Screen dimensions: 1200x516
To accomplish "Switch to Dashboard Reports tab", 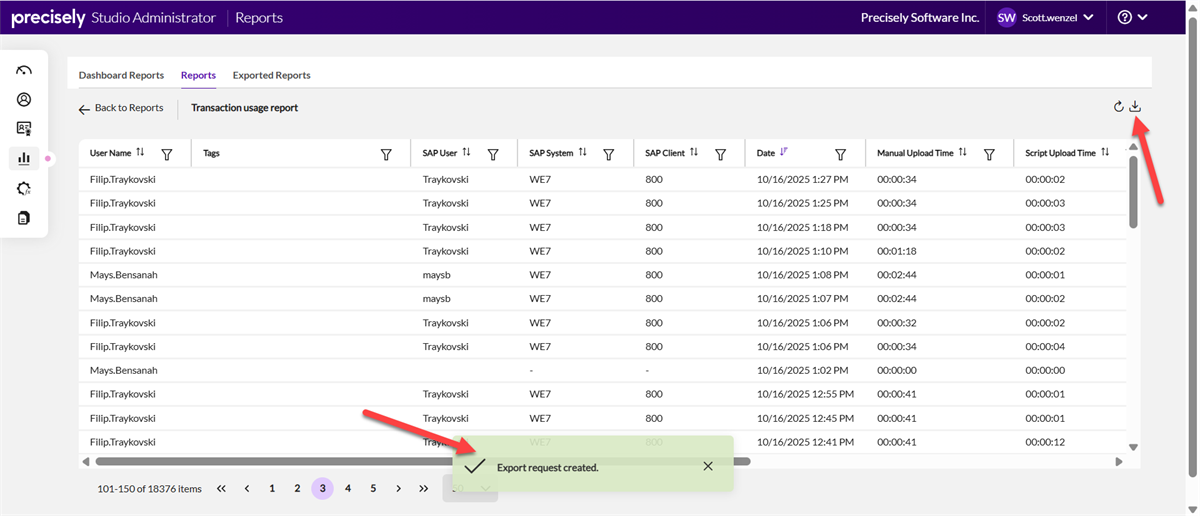I will pos(121,75).
